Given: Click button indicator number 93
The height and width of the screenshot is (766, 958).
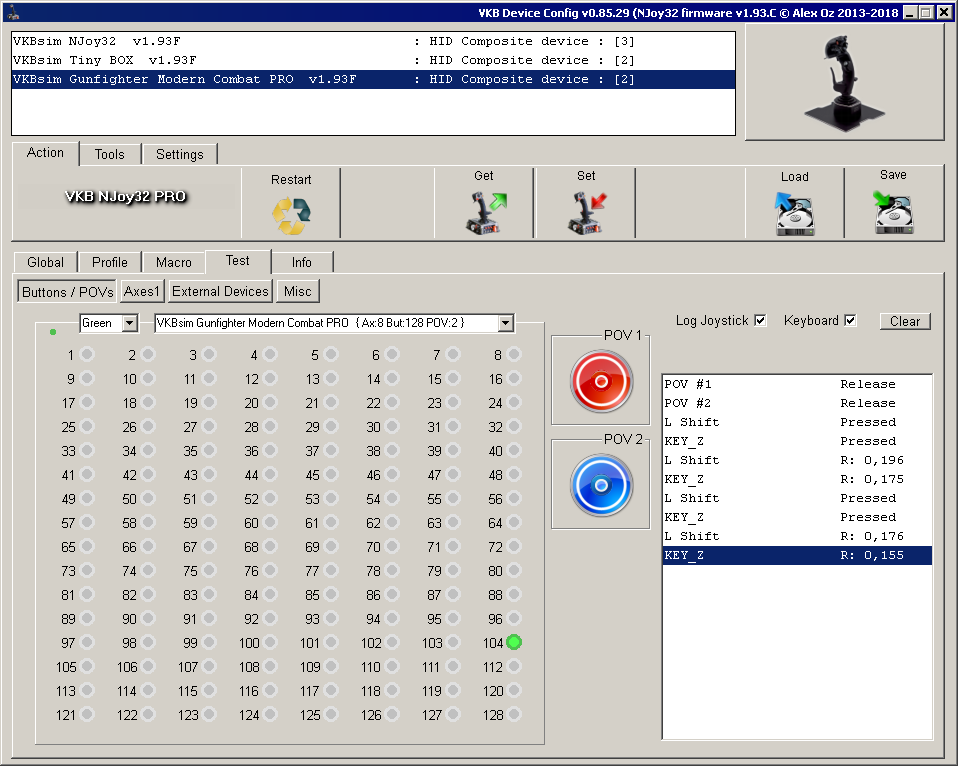Looking at the screenshot, I should pyautogui.click(x=331, y=618).
